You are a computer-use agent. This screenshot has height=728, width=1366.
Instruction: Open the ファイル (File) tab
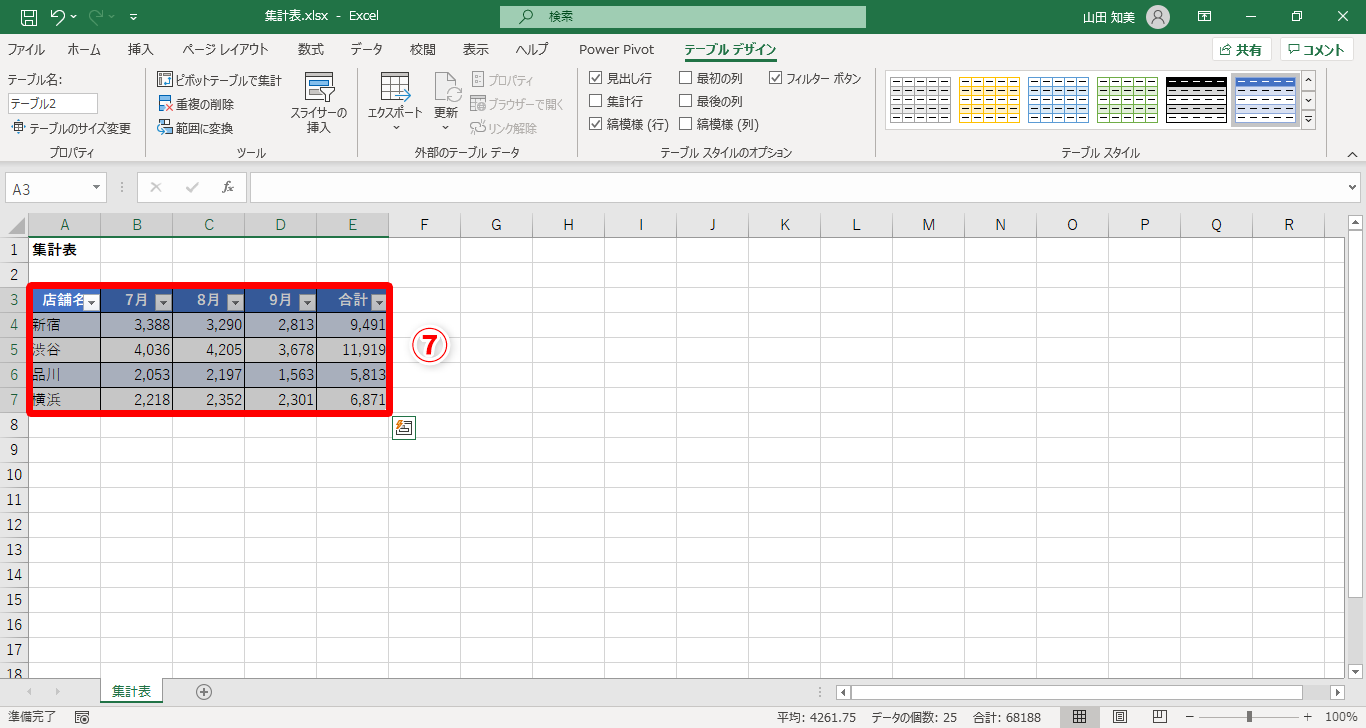click(x=26, y=49)
